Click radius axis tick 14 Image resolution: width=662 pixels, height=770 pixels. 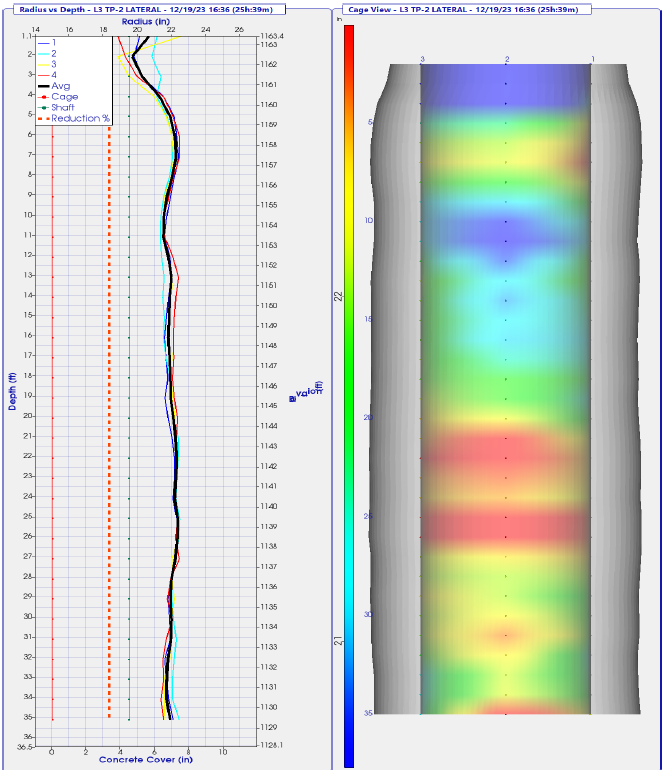click(35, 29)
